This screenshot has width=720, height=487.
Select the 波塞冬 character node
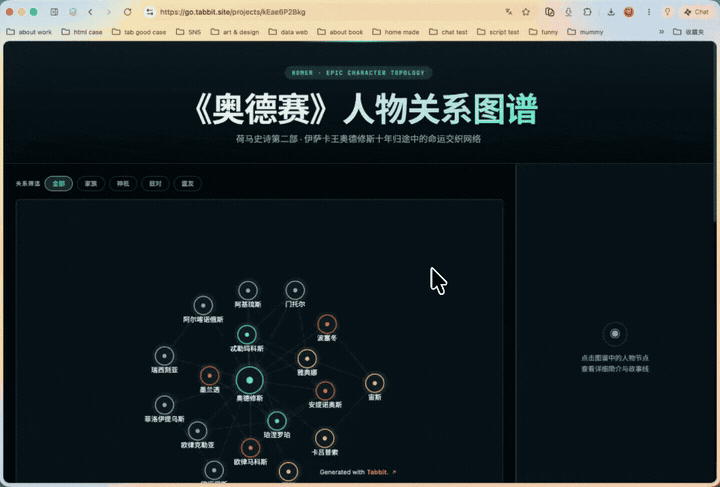pyautogui.click(x=327, y=324)
